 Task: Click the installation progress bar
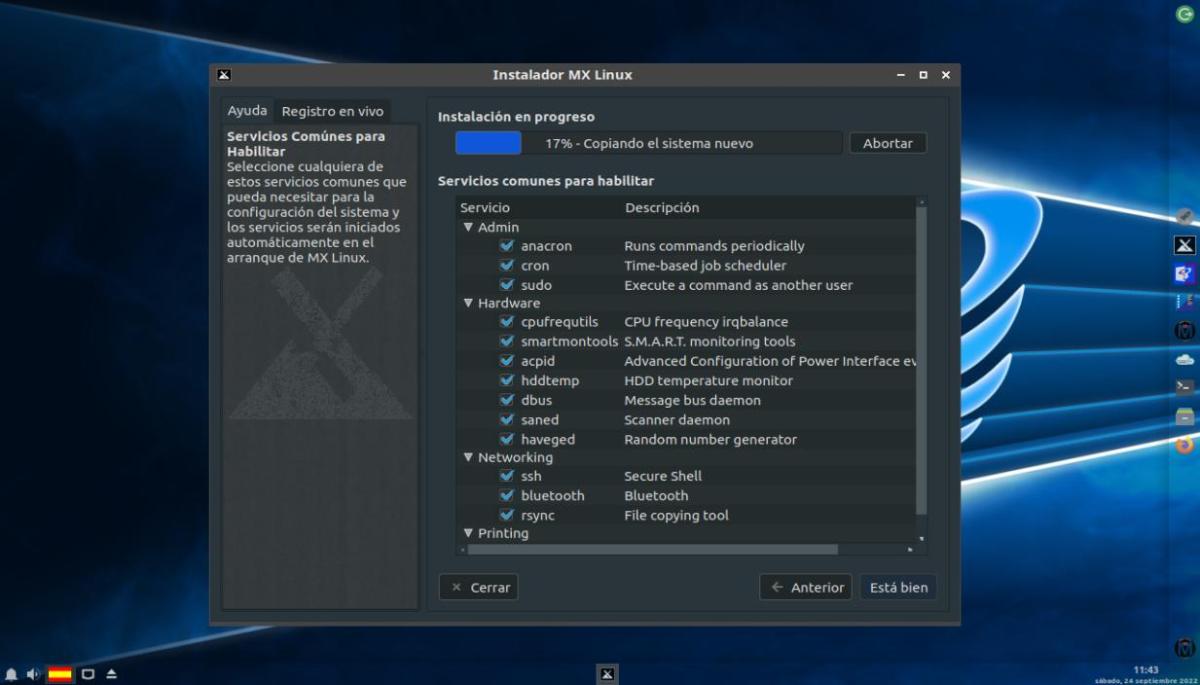(x=648, y=143)
